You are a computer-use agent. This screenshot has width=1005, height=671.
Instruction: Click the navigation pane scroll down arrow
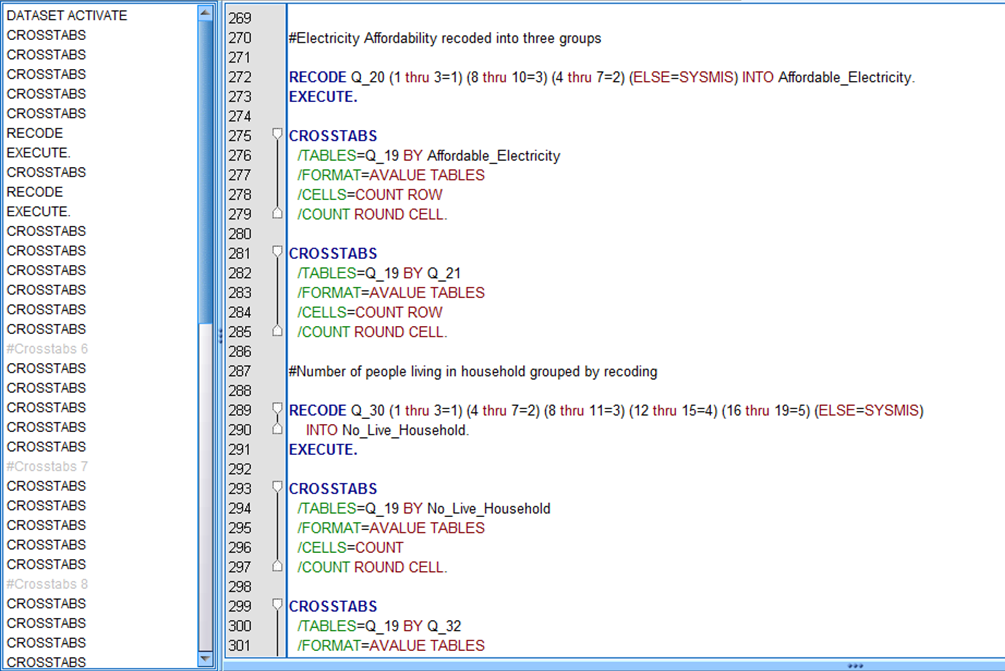click(x=205, y=659)
